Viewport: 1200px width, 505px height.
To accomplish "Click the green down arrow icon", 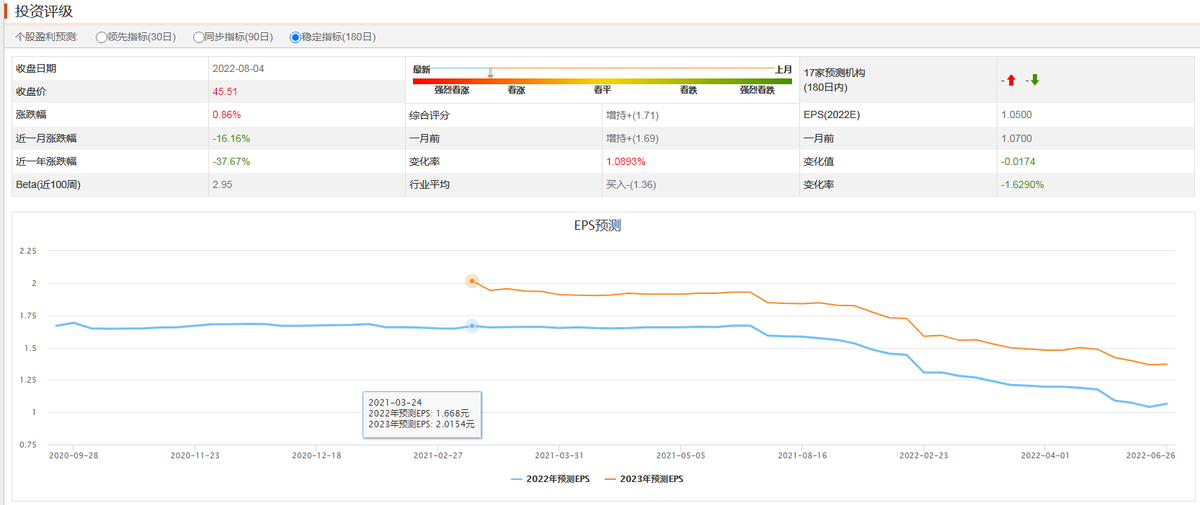I will coord(1035,80).
